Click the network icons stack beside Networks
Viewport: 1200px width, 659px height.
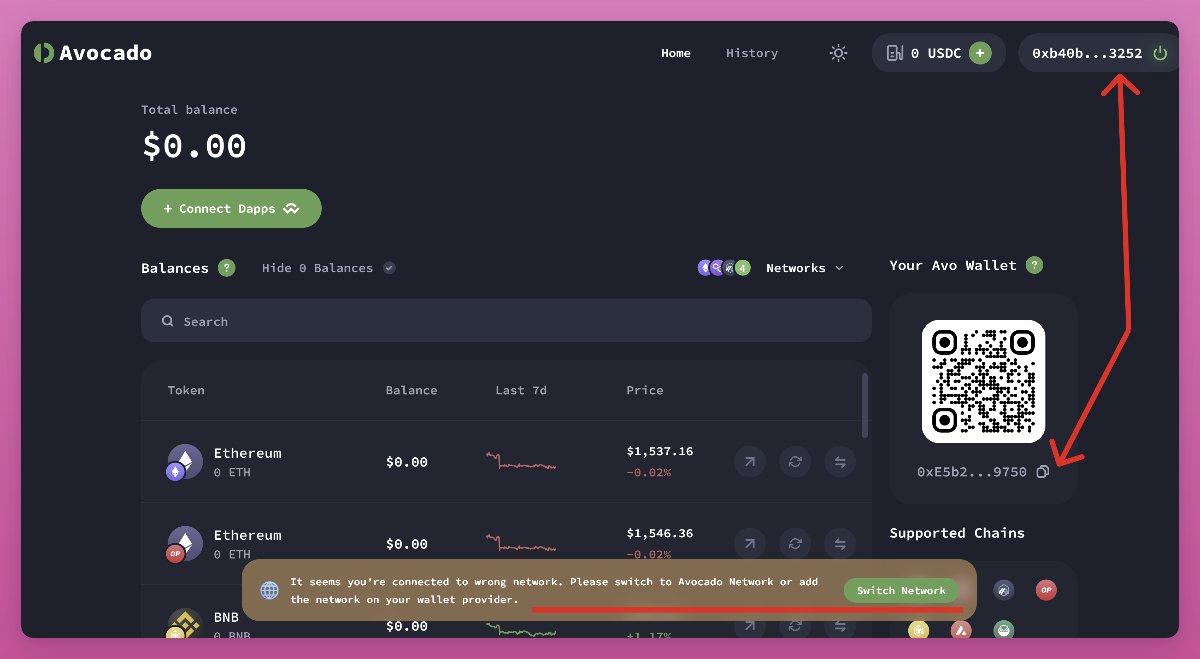[x=724, y=268]
